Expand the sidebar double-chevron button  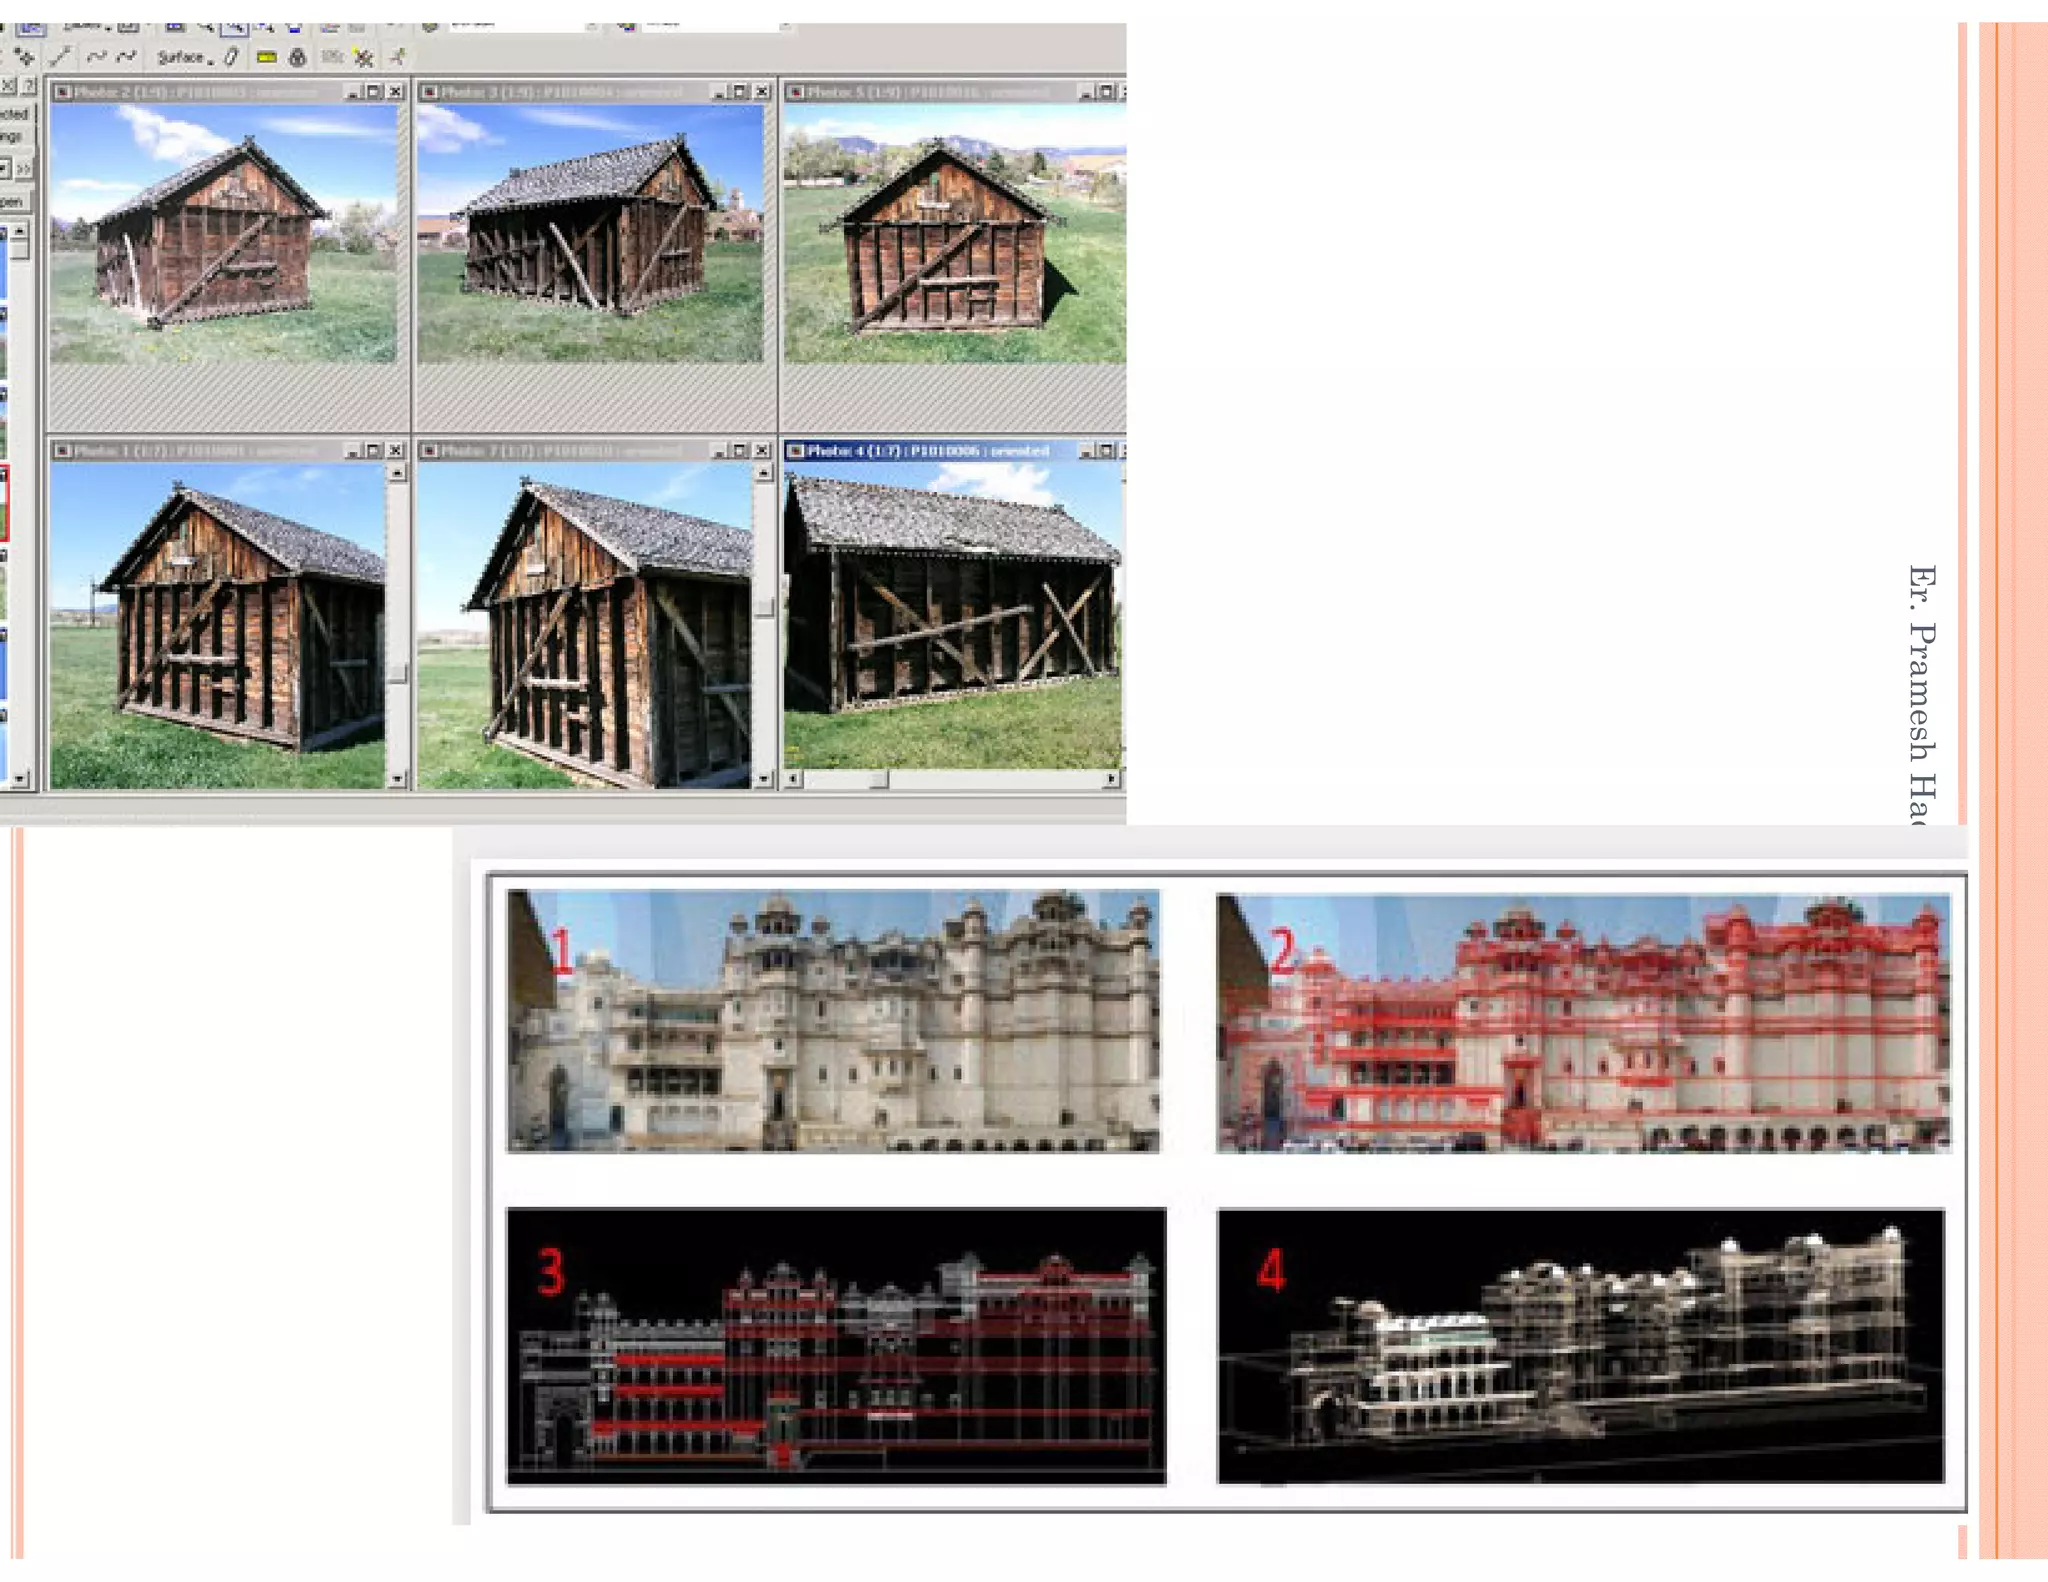25,168
